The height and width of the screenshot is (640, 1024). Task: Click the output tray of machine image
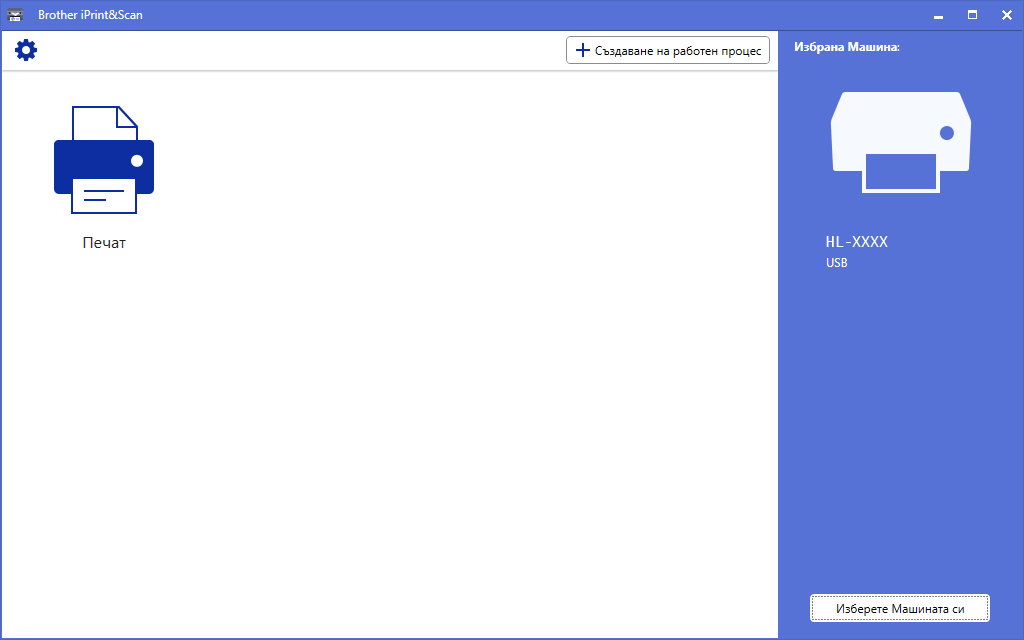coord(901,172)
